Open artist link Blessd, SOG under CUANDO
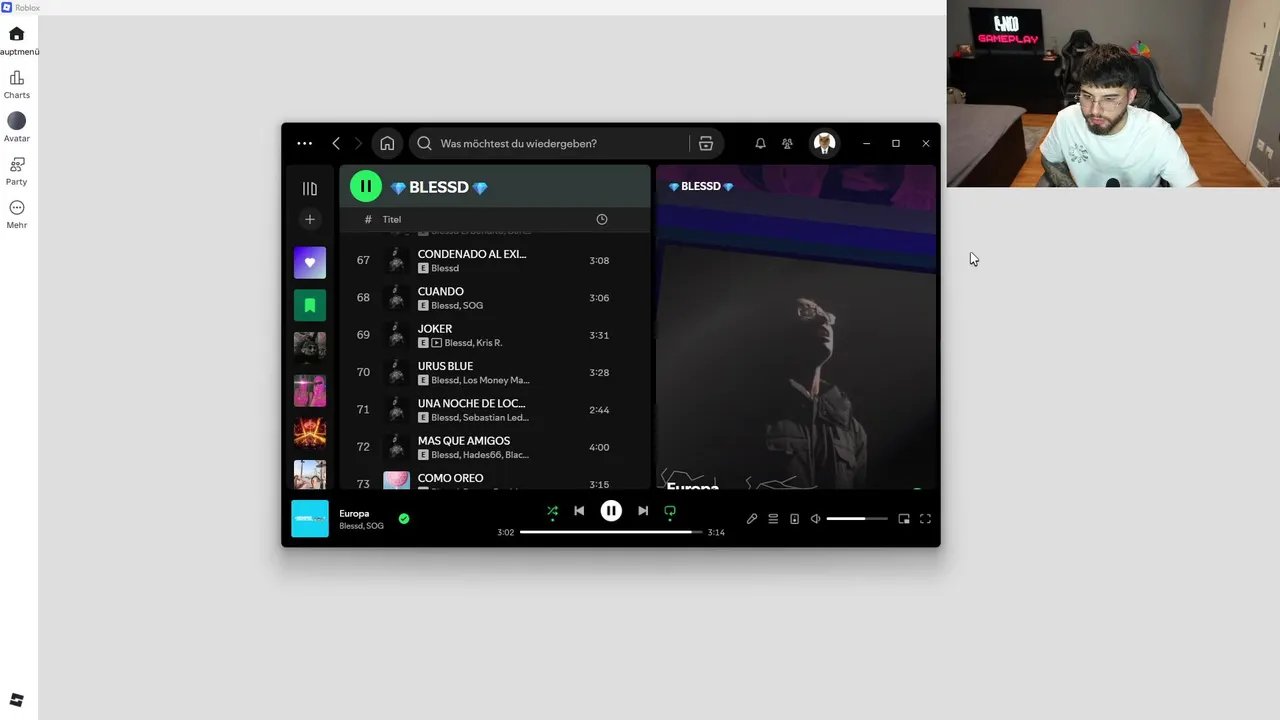Viewport: 1280px width, 720px height. click(x=457, y=305)
